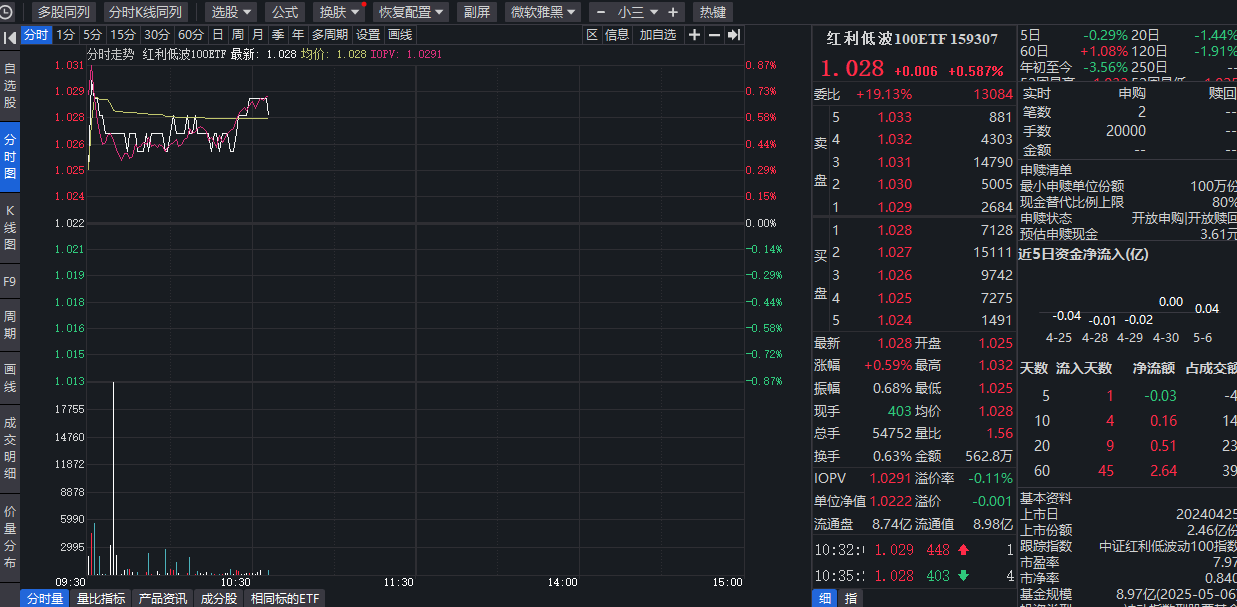Switch to the 15分 timeframe tab
Image resolution: width=1237 pixels, height=607 pixels.
[123, 35]
